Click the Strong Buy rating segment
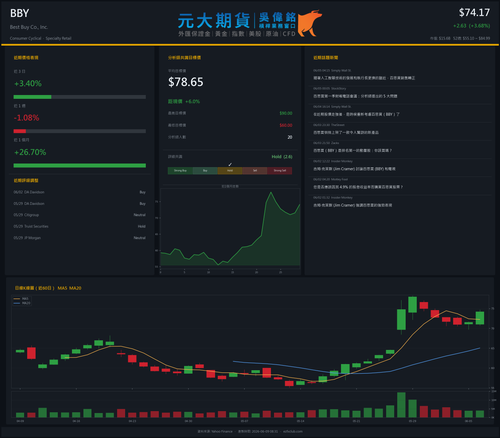The image size is (500, 438). tap(180, 171)
